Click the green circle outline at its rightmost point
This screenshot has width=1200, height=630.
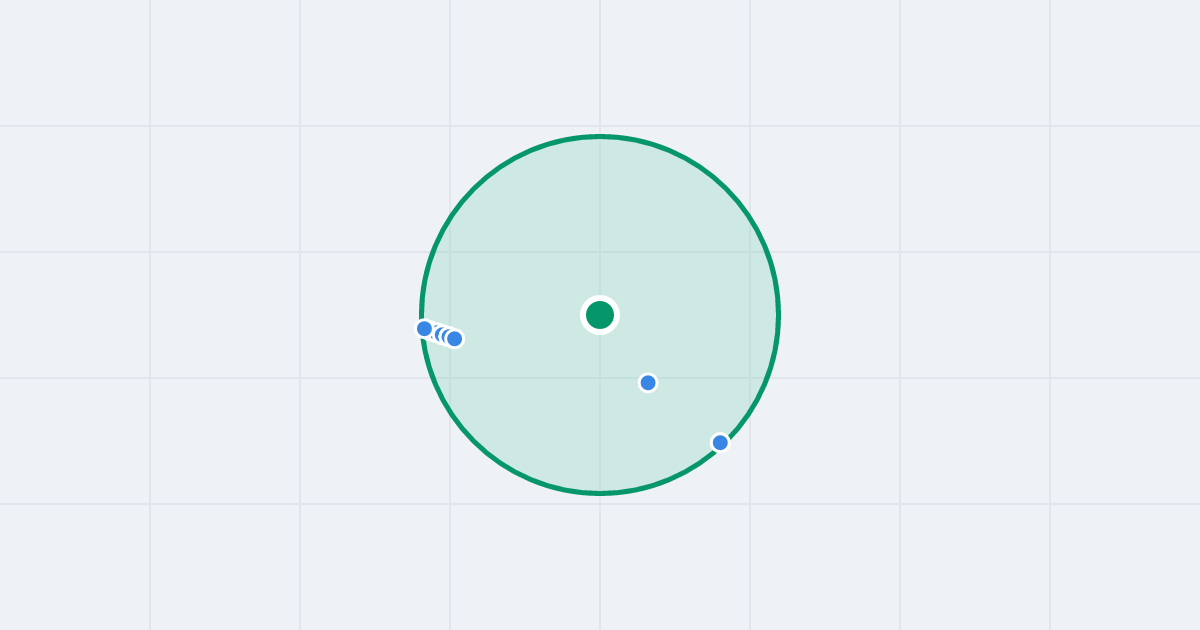778,315
